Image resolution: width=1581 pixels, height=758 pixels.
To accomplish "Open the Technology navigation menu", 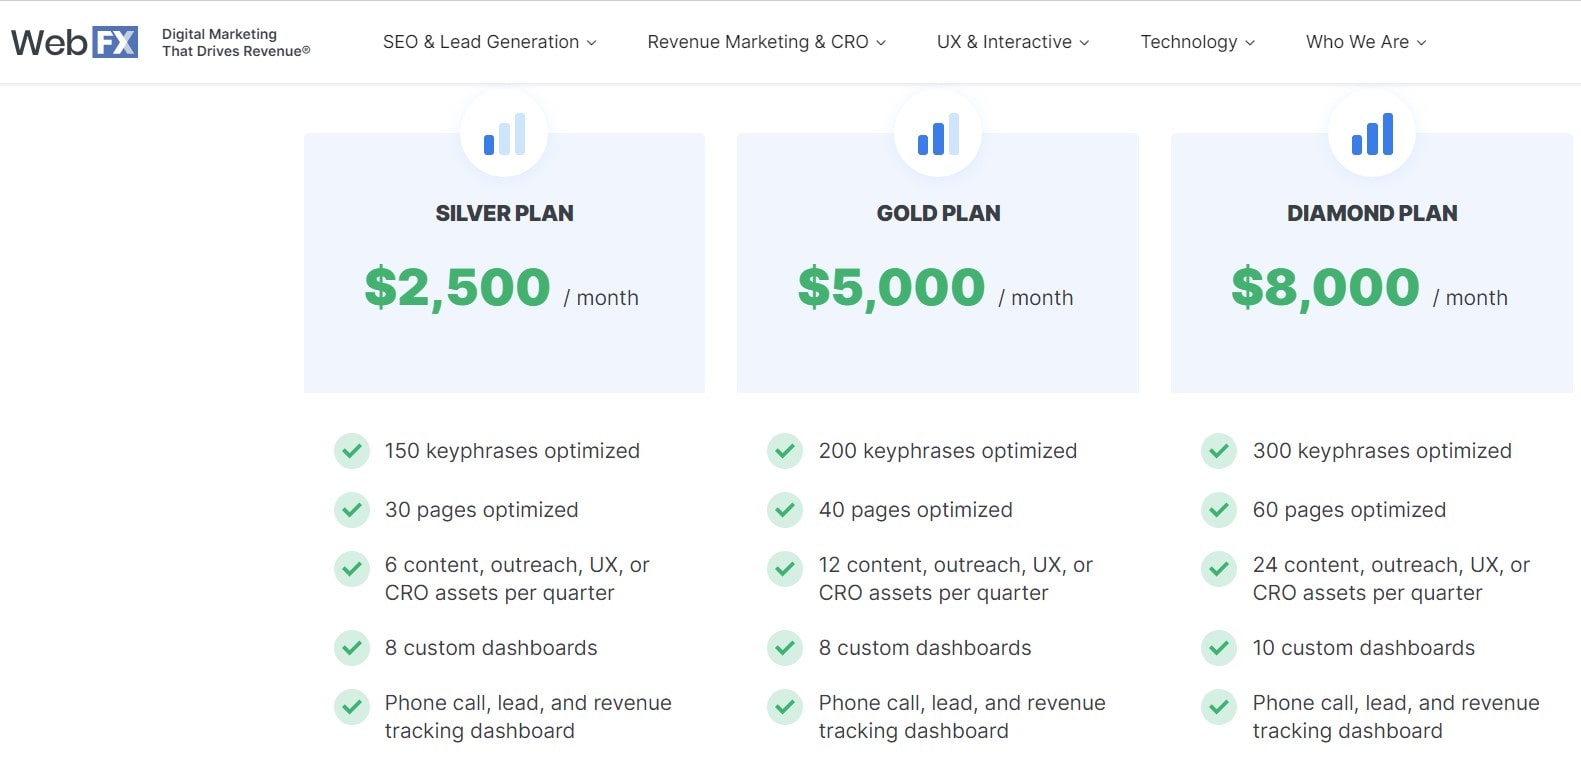I will click(x=1197, y=42).
